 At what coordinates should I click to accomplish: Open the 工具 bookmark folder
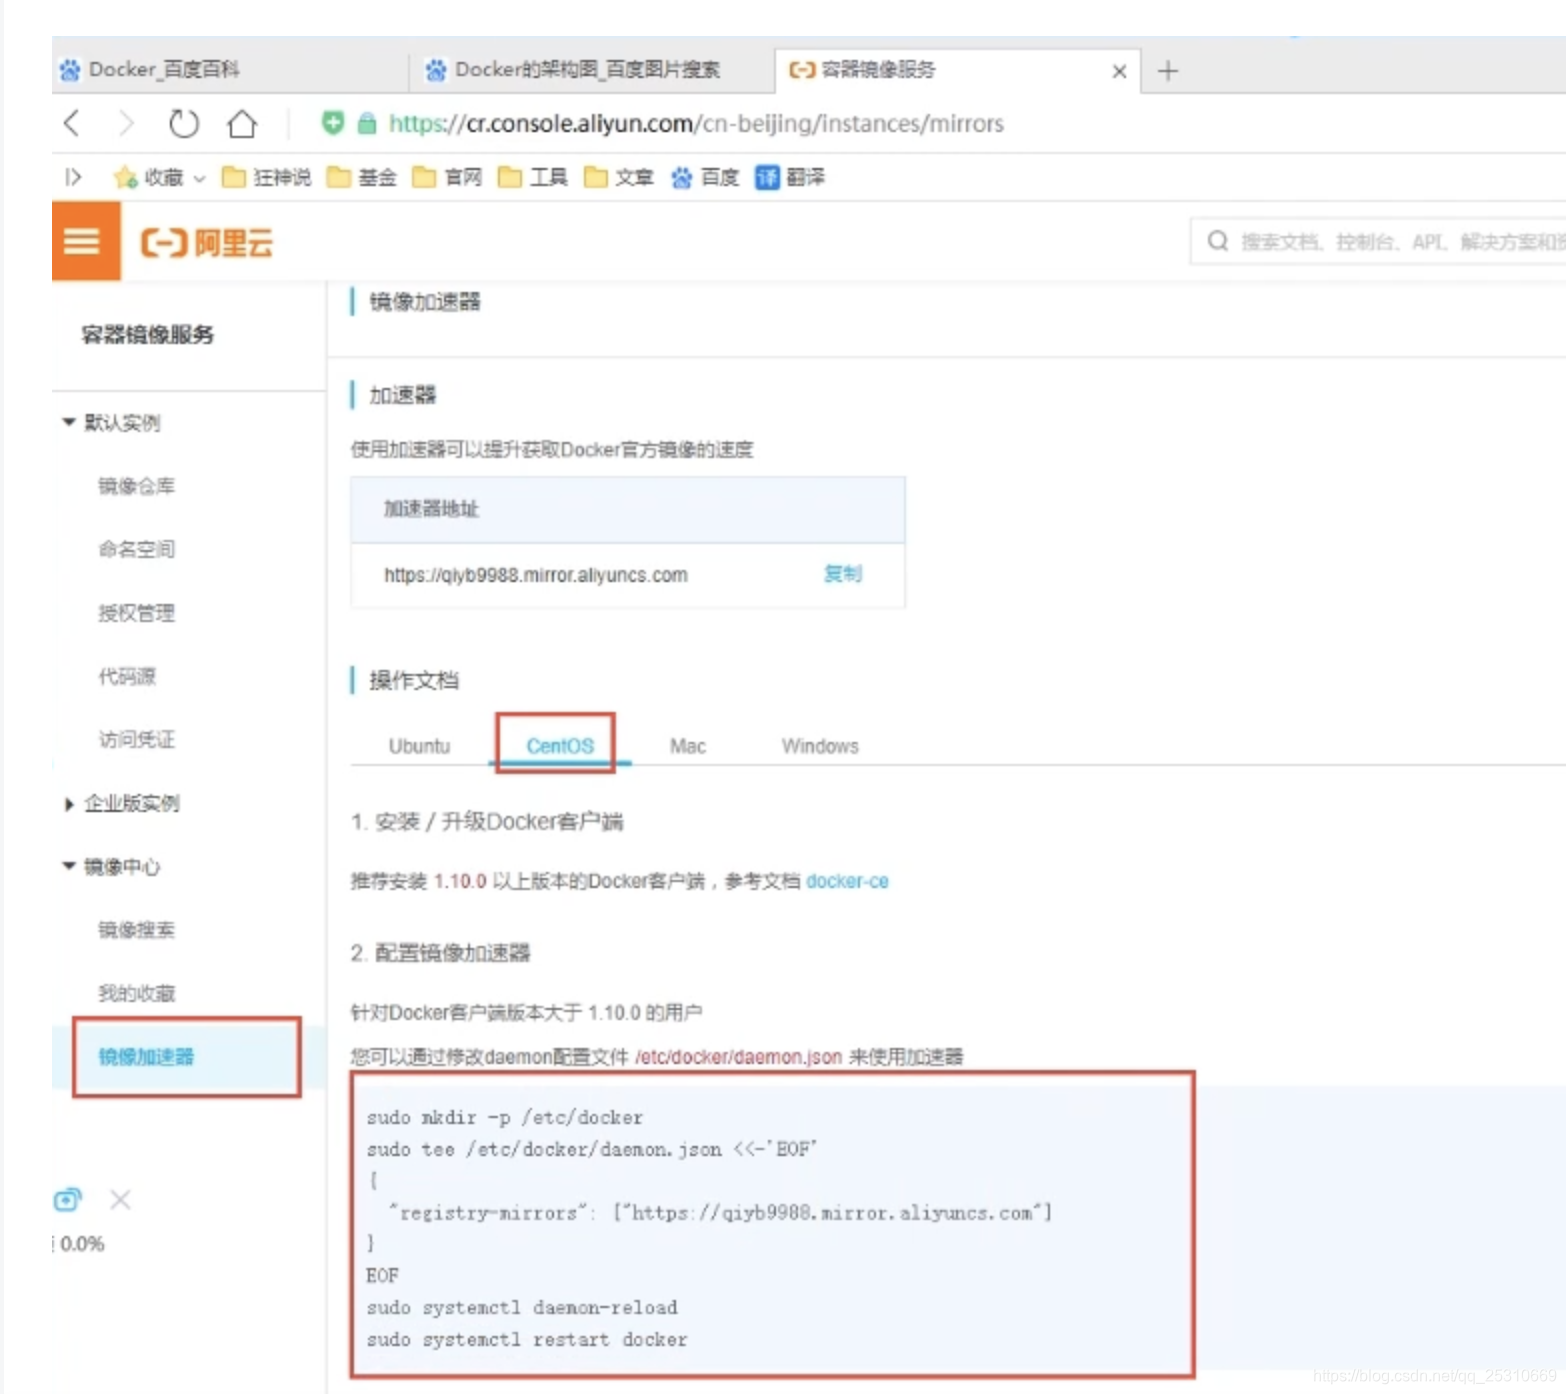click(x=533, y=177)
